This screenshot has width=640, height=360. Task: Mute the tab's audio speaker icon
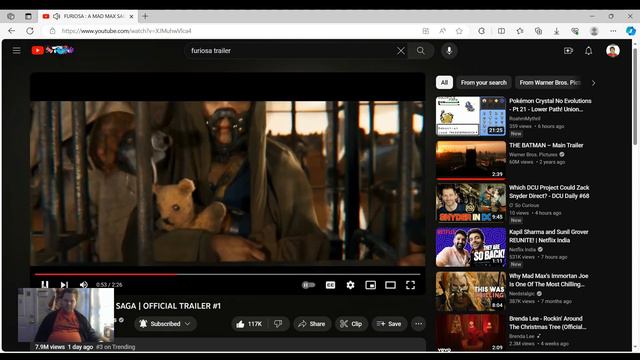click(x=56, y=16)
